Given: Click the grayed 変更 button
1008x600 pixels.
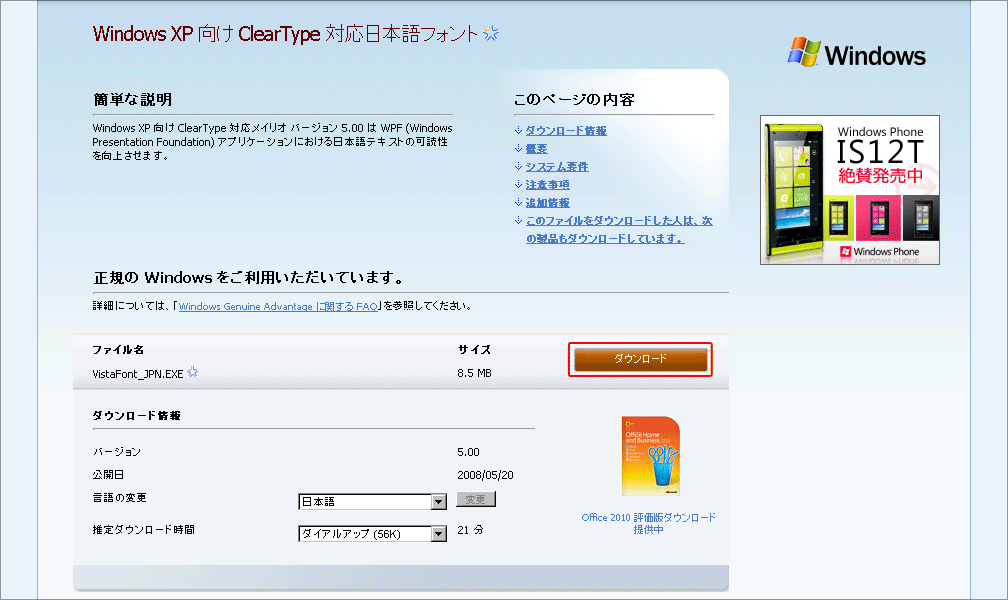Looking at the screenshot, I should [476, 499].
